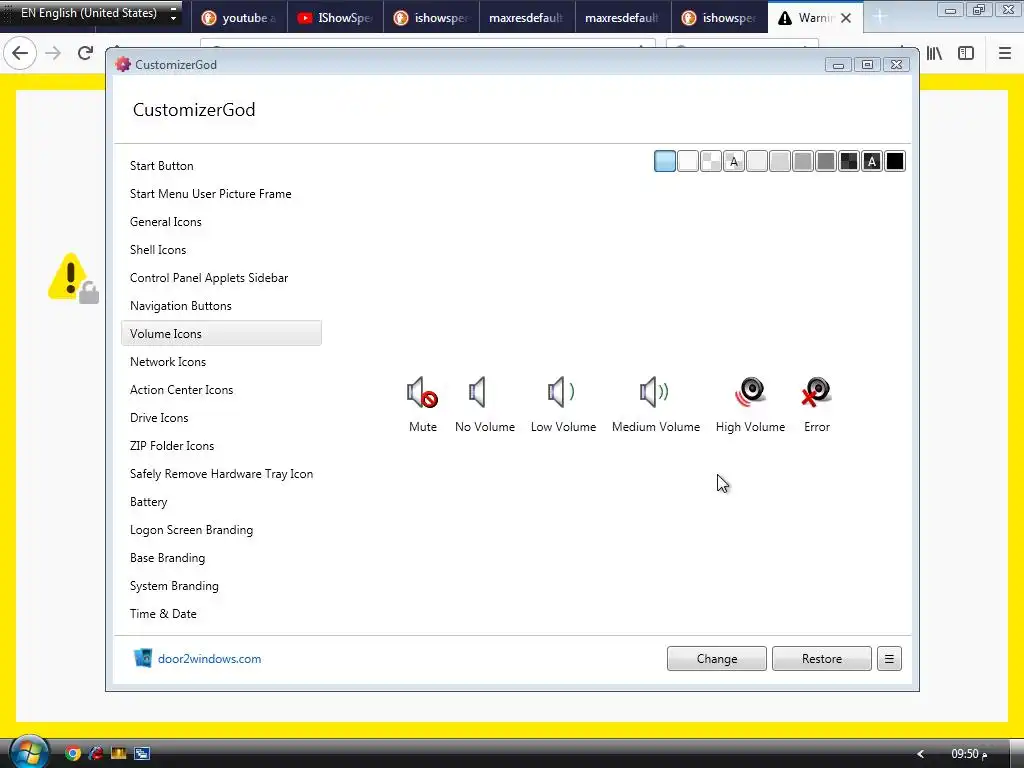Switch to the IShowSpeed YouTube tab
Viewport: 1024px width, 768px height.
coord(334,18)
